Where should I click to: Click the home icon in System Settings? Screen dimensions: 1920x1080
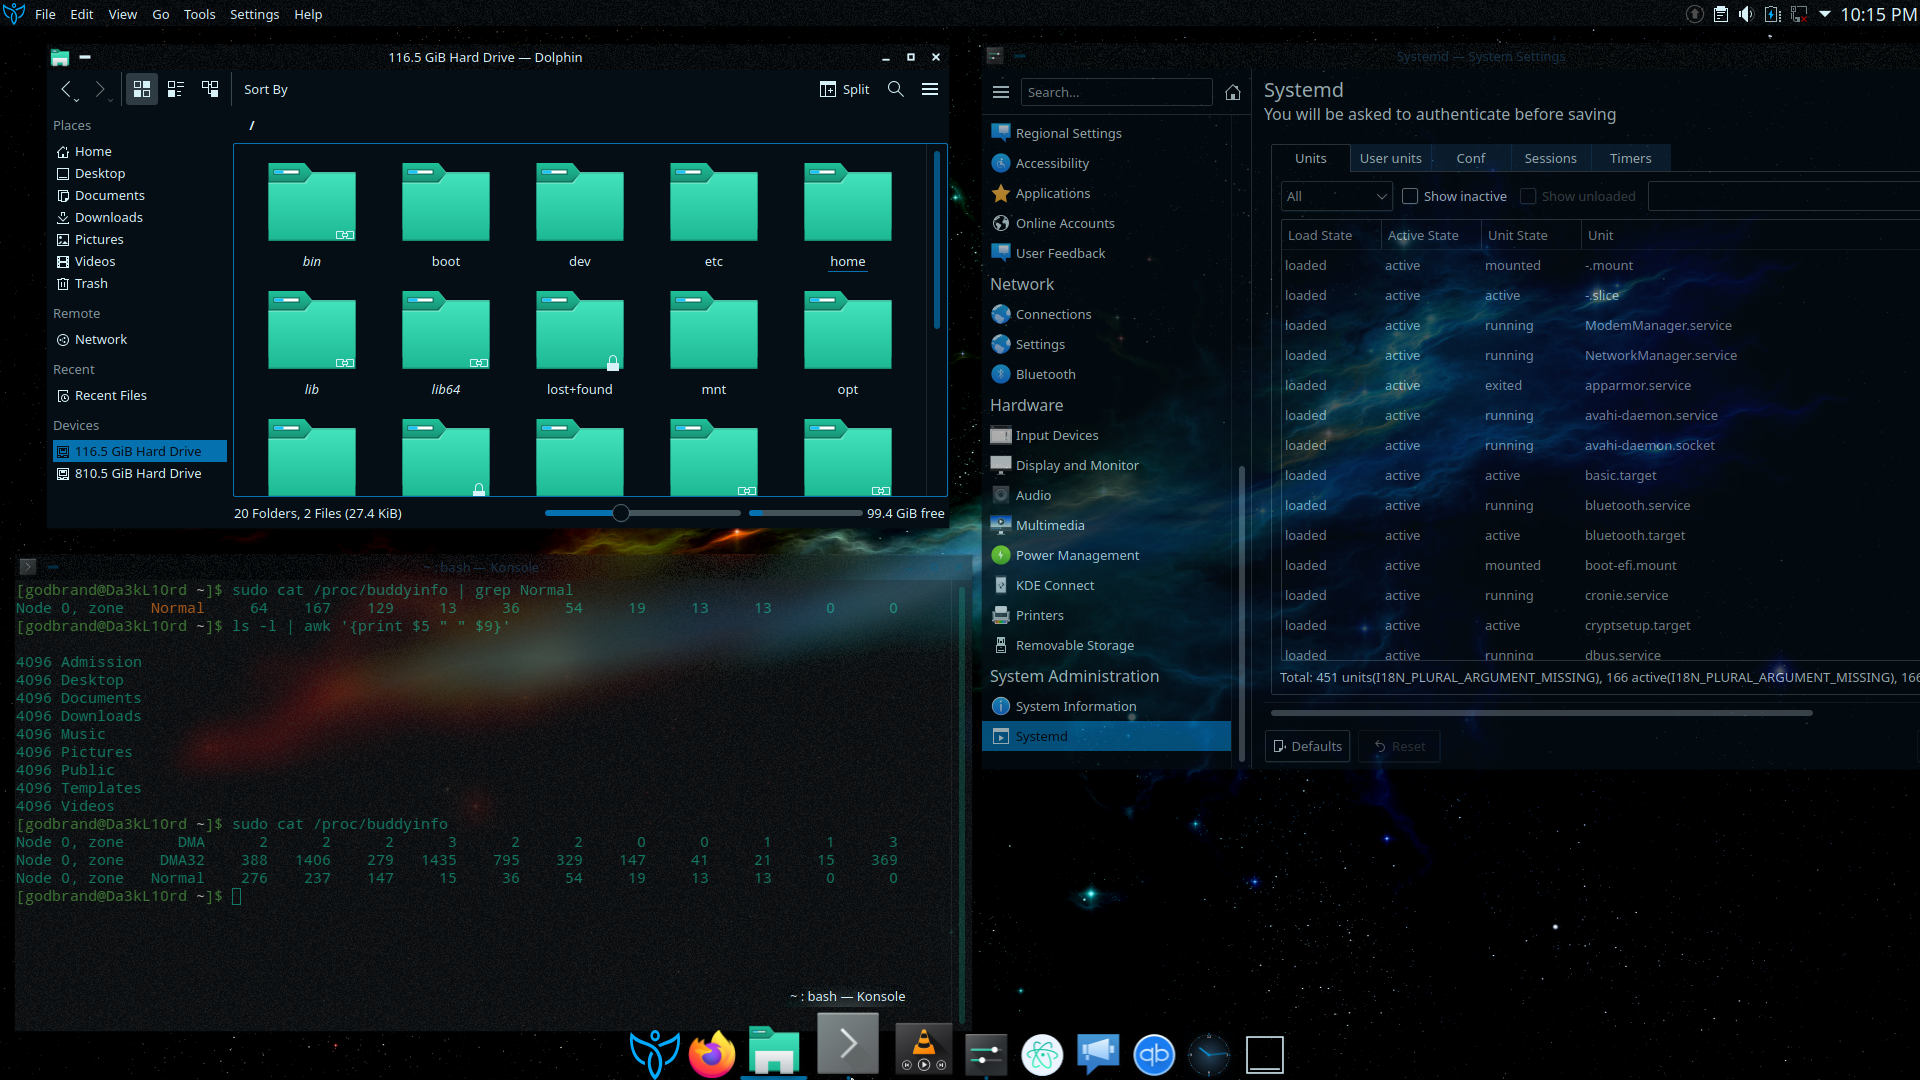tap(1232, 92)
